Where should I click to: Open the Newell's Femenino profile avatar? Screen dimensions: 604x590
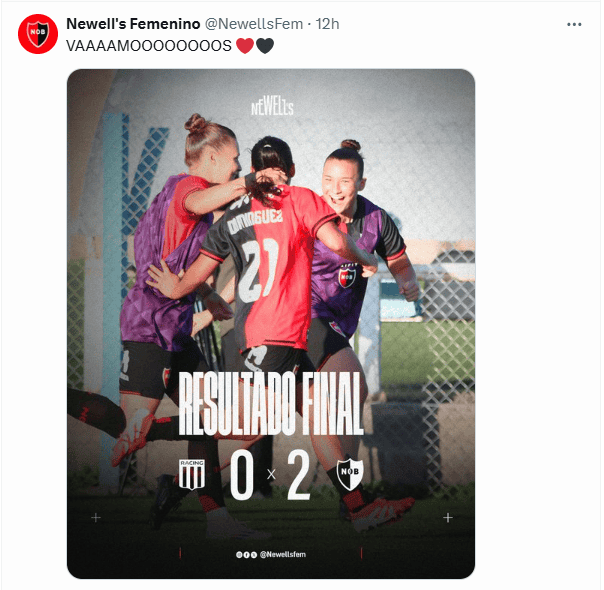[x=38, y=34]
